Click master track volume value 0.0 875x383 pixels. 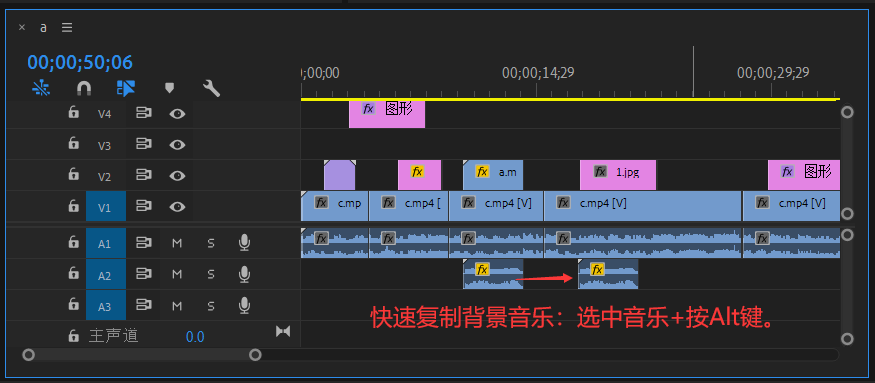[195, 337]
